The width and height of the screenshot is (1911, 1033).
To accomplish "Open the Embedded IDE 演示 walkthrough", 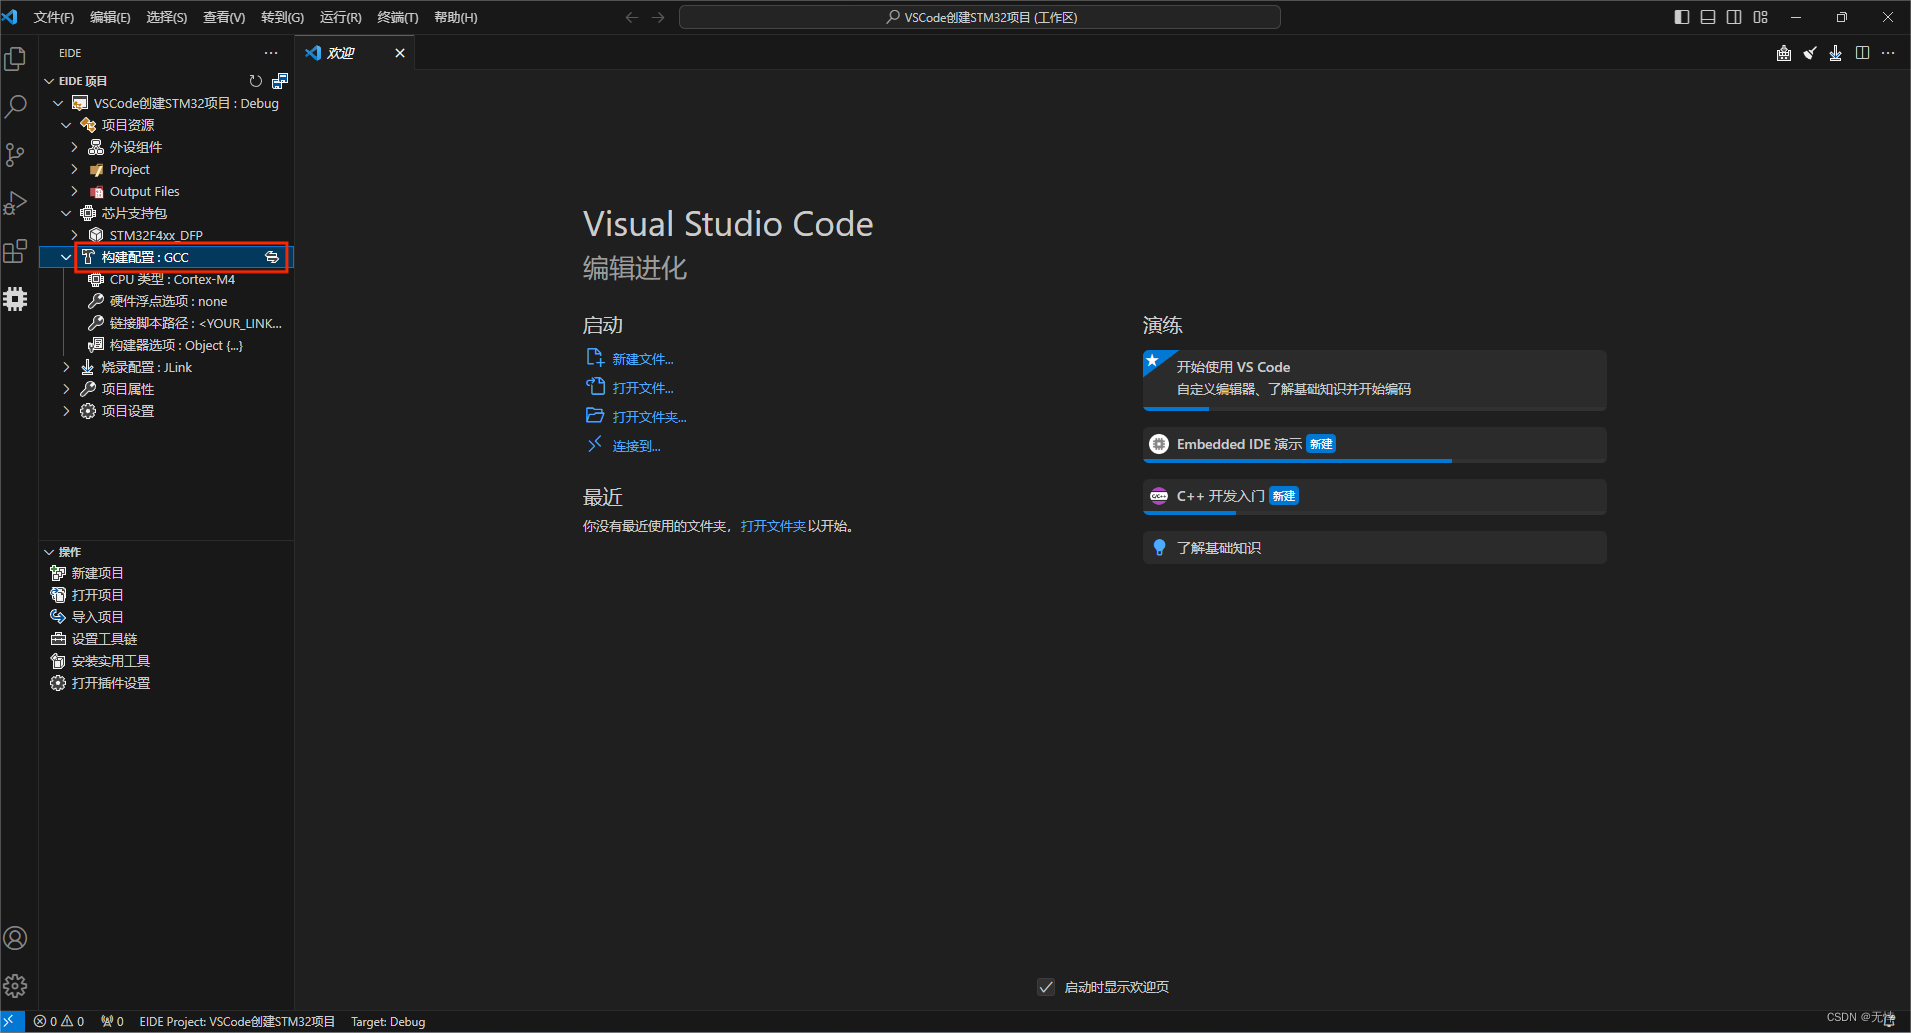I will point(1374,444).
